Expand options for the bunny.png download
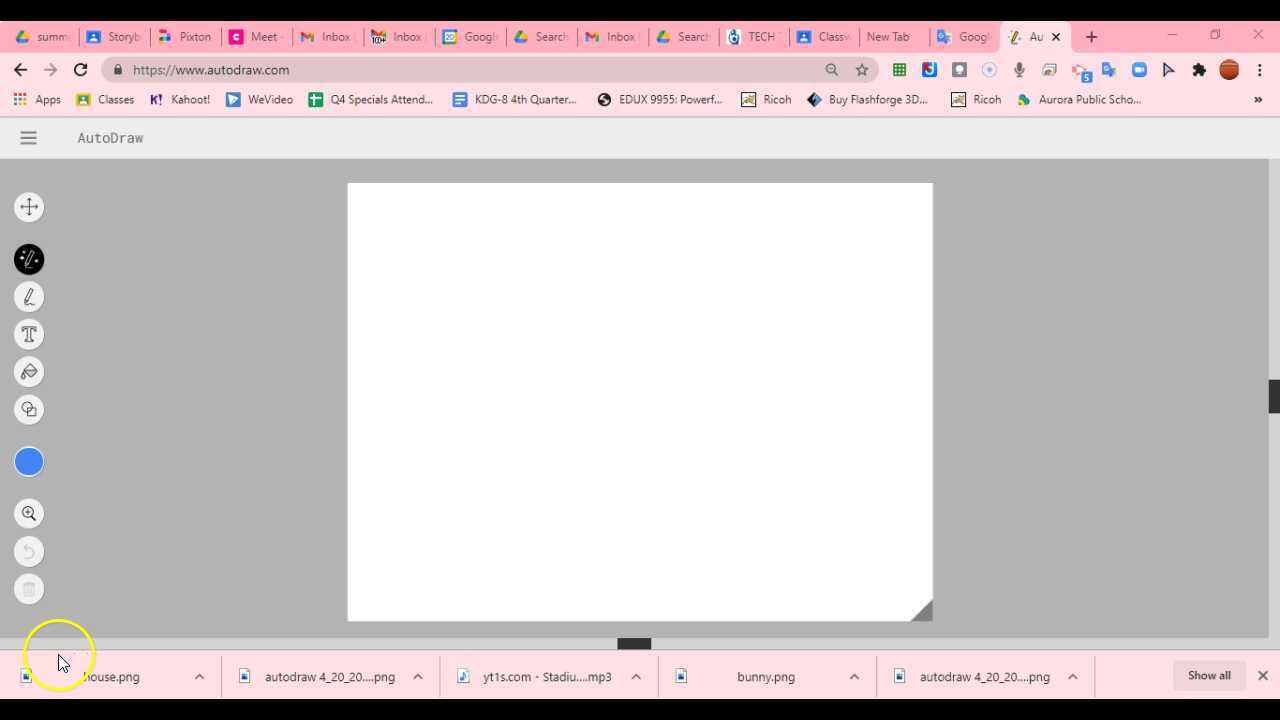This screenshot has height=720, width=1280. tap(854, 677)
